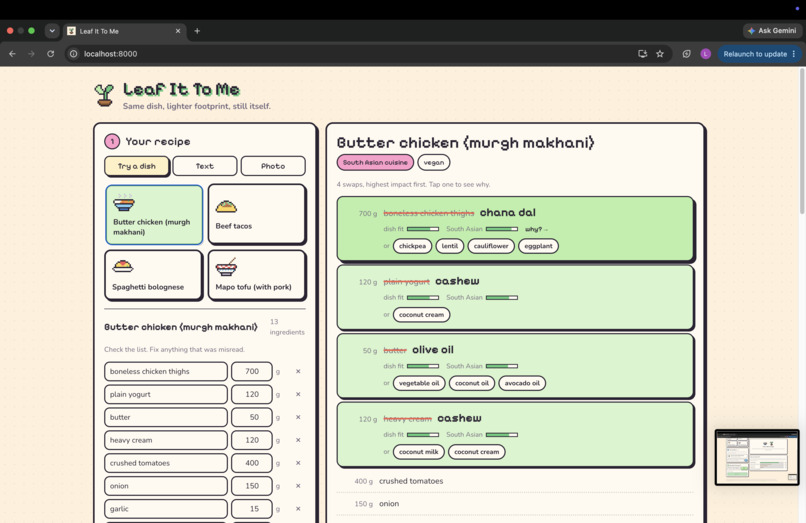The width and height of the screenshot is (806, 523).
Task: Edit the plain yogurt name field
Action: [166, 394]
